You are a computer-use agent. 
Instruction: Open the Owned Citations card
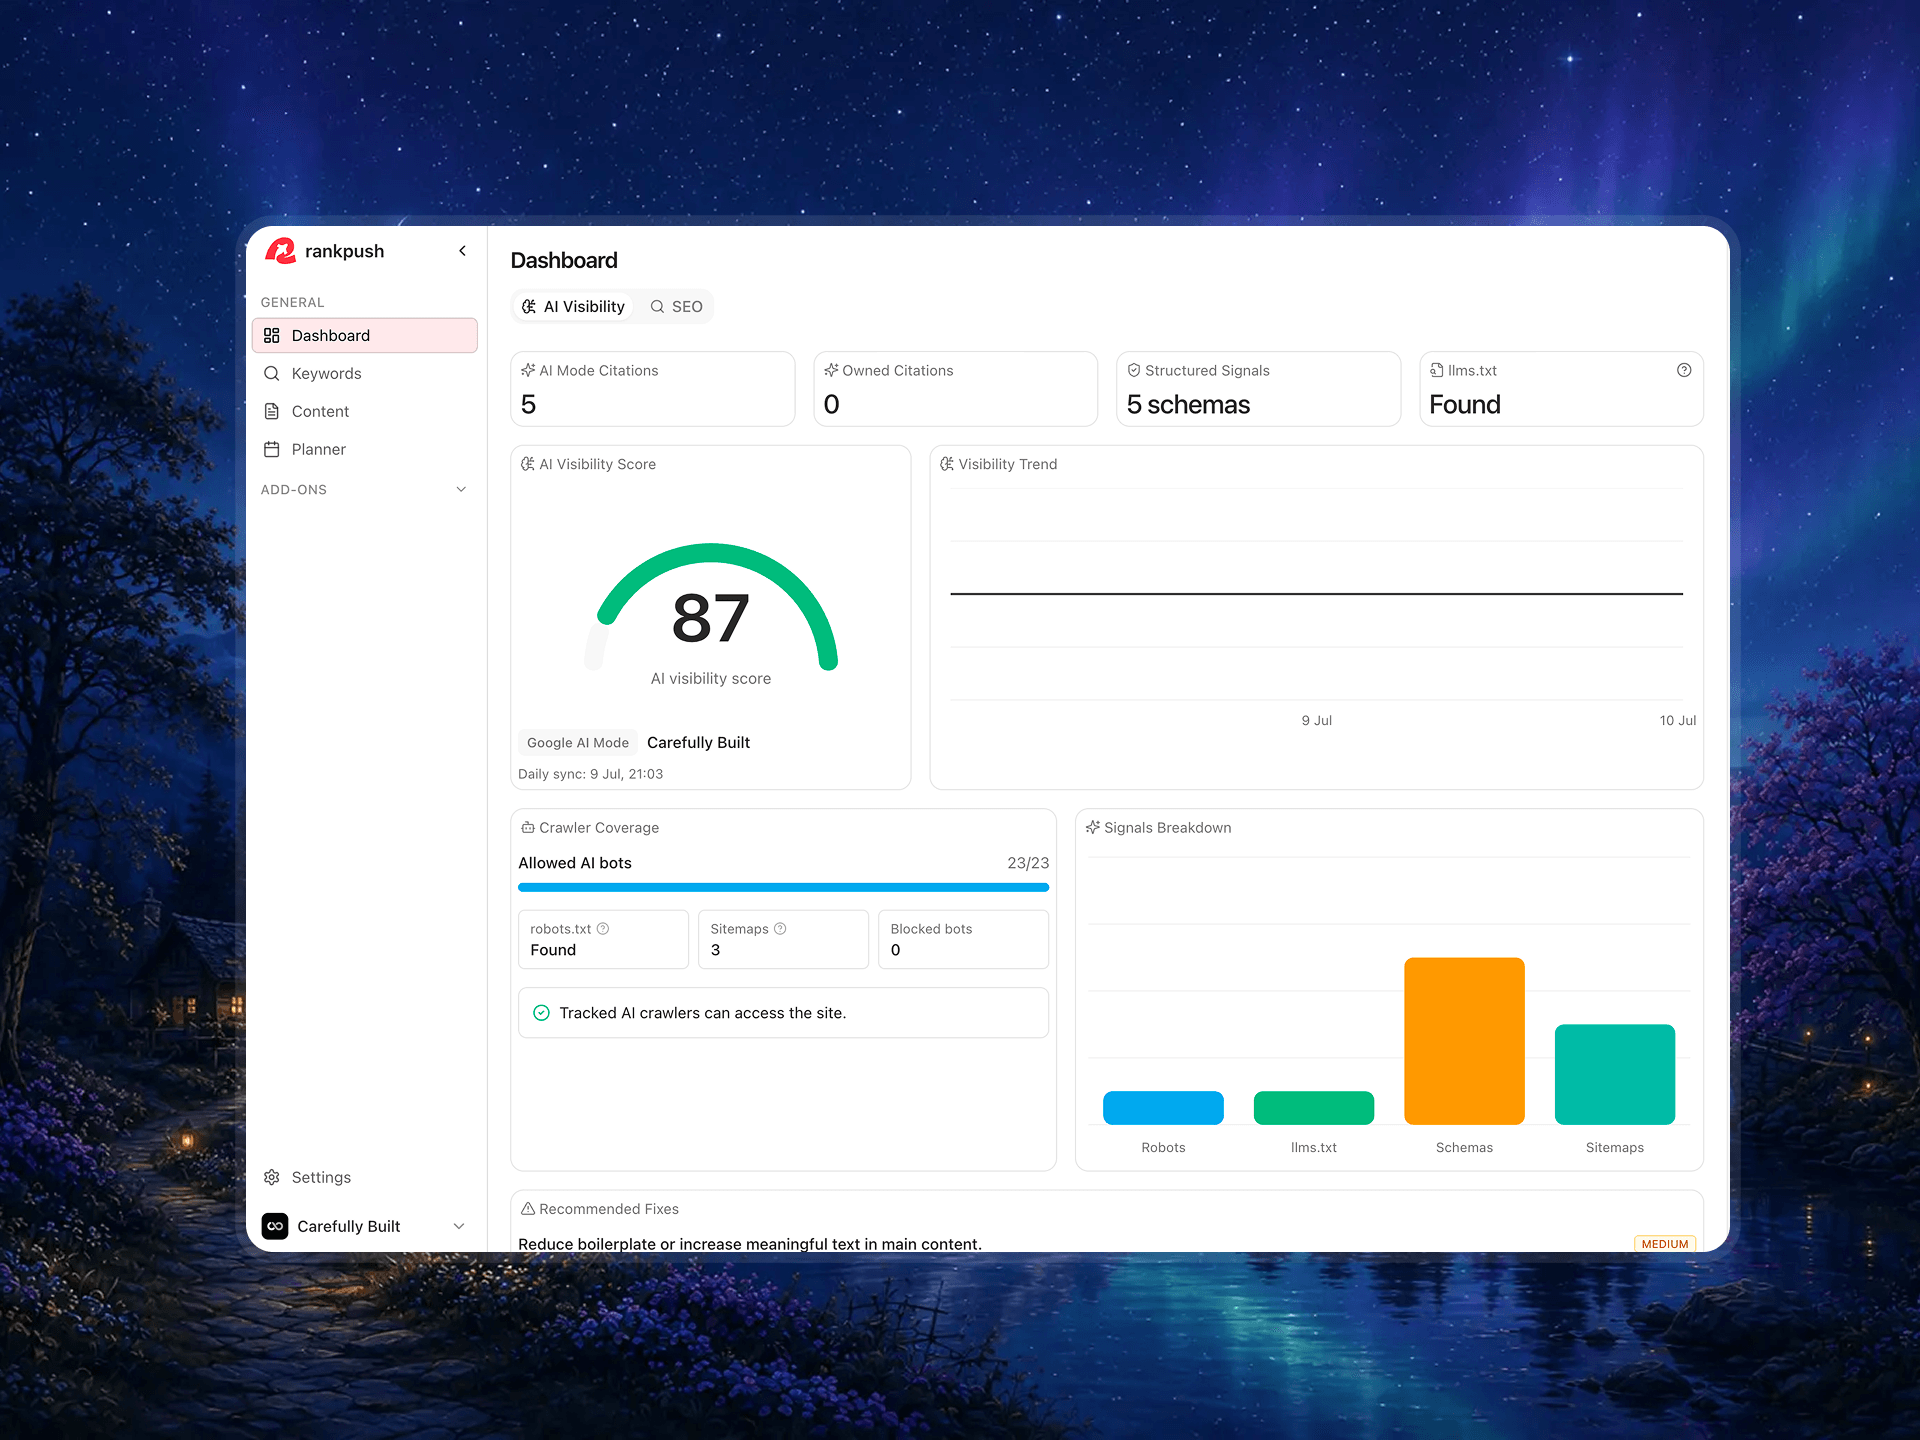click(956, 389)
